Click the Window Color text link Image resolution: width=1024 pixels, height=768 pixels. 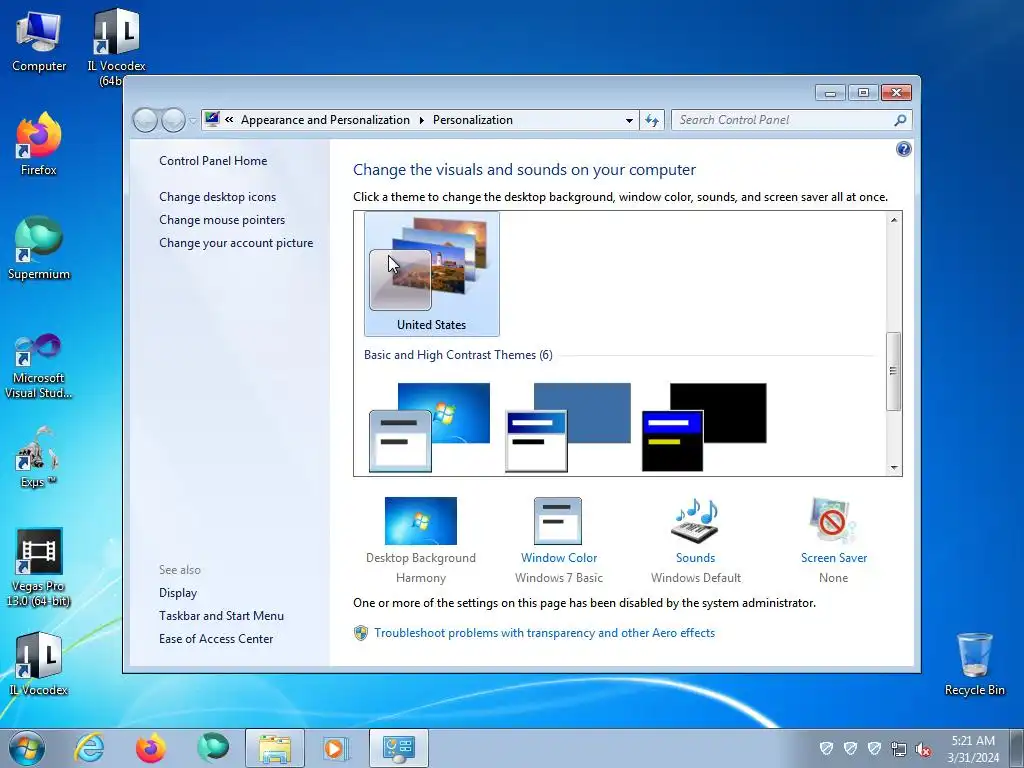(x=558, y=558)
